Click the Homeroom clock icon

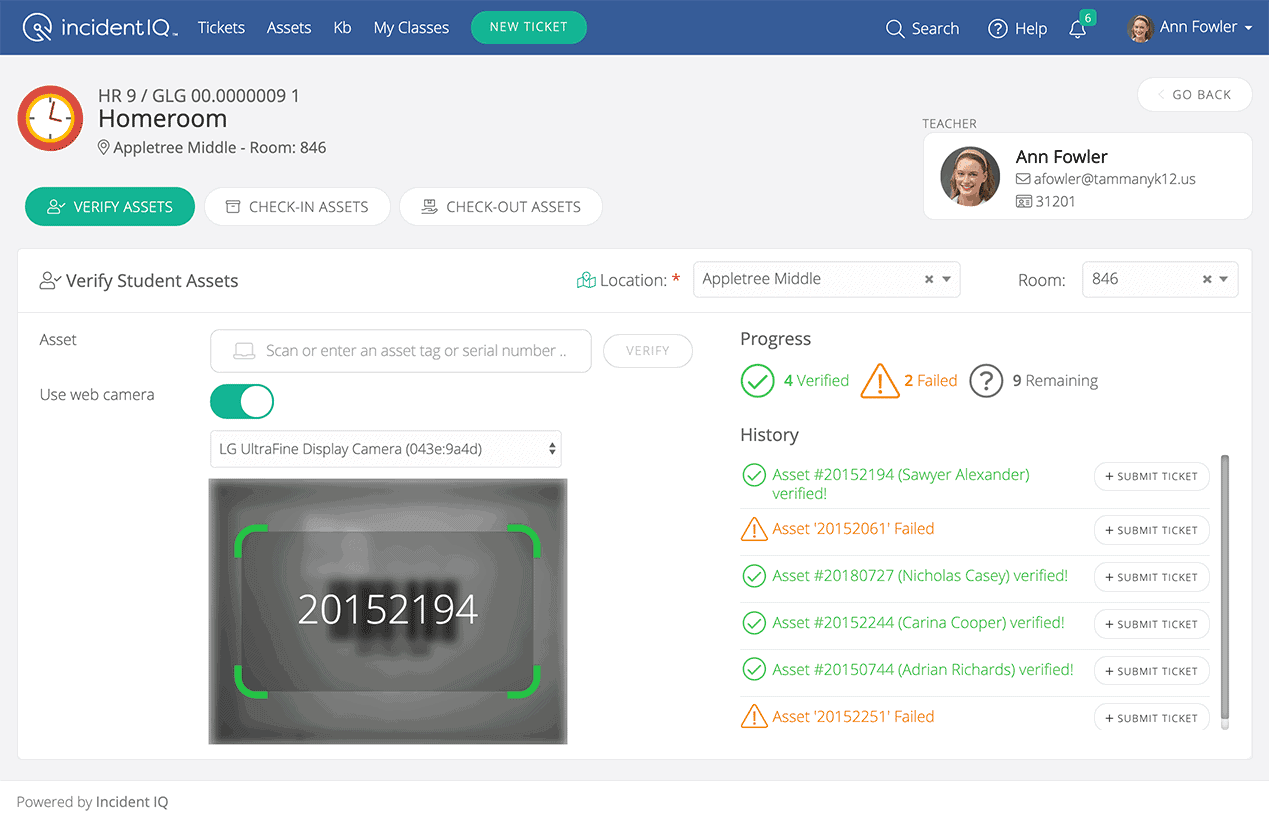pyautogui.click(x=50, y=119)
